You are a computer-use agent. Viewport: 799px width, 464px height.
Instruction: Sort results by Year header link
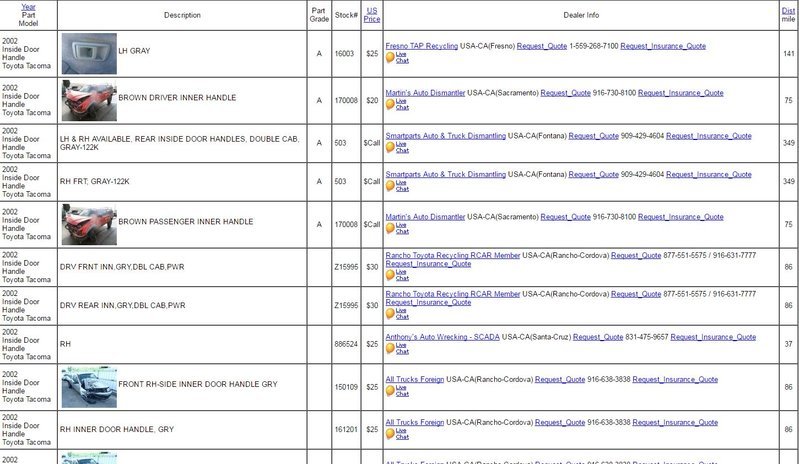pos(28,7)
